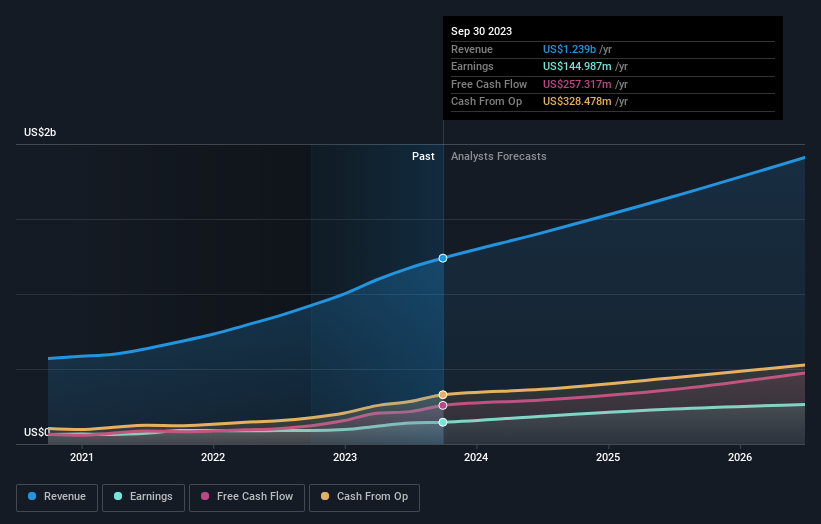This screenshot has width=821, height=524.
Task: Click the 'Analysts Forecasts' label
Action: [498, 157]
